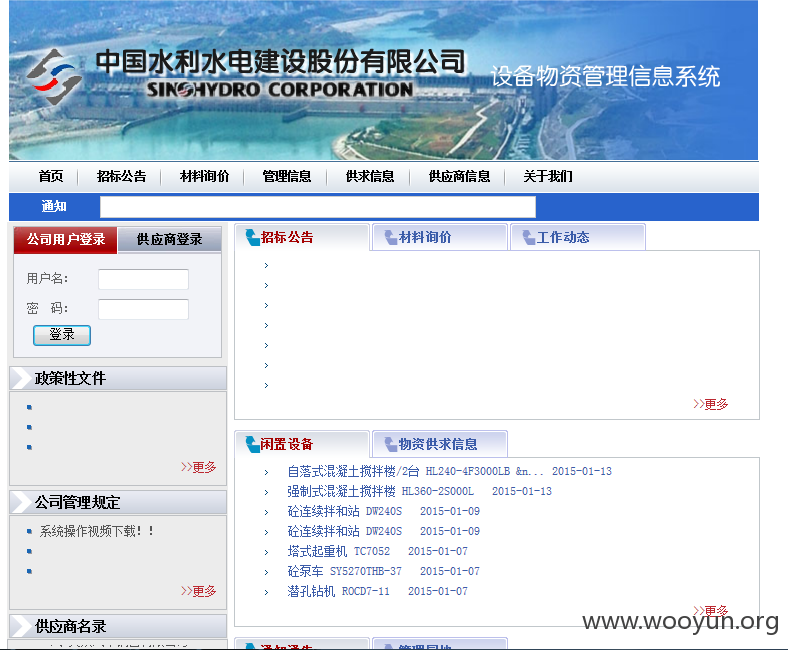Viewport: 788px width, 650px height.
Task: Click 更多 in the 招标公告 panel
Action: 711,404
